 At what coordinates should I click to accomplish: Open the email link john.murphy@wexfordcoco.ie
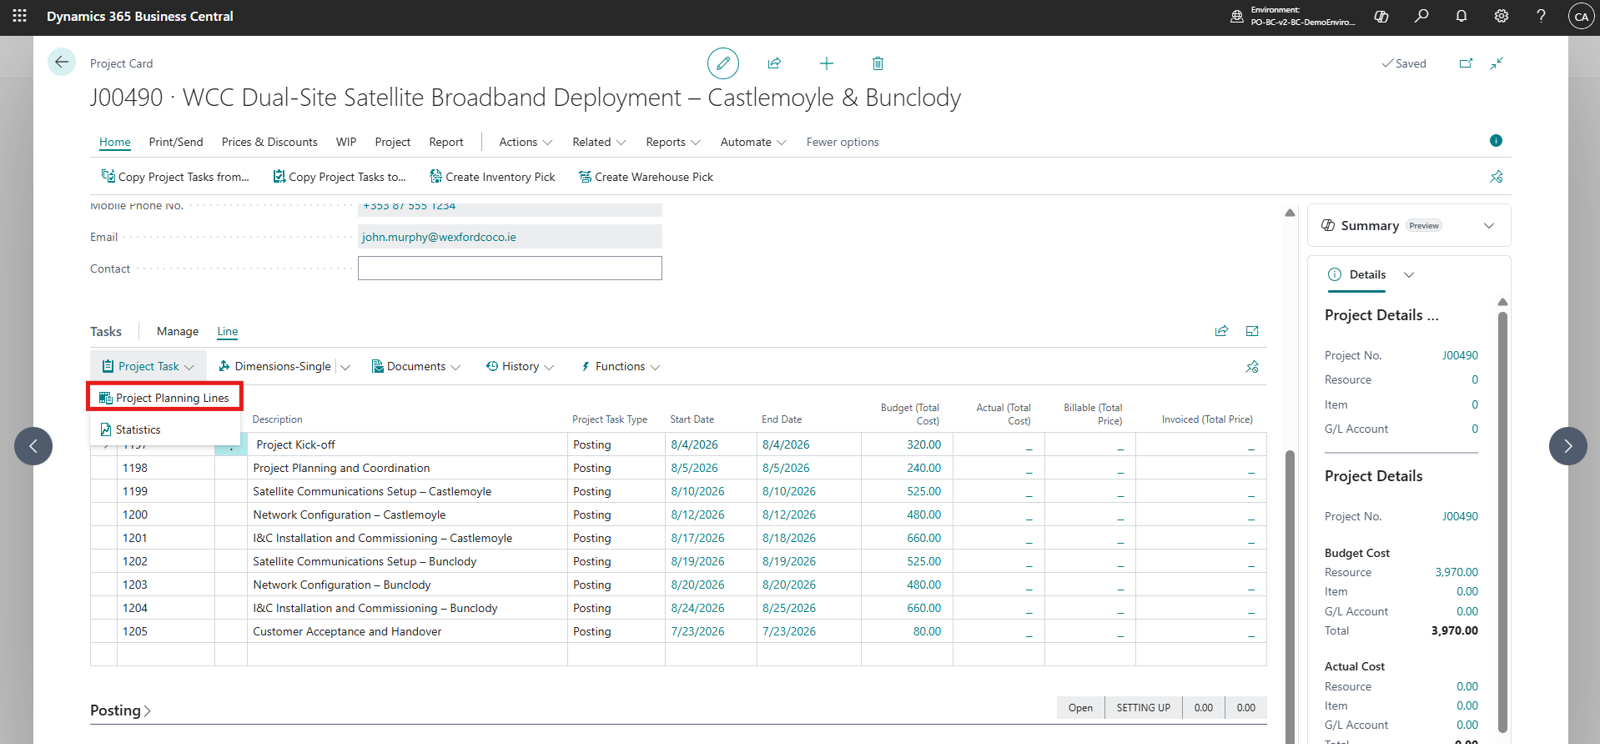tap(439, 237)
